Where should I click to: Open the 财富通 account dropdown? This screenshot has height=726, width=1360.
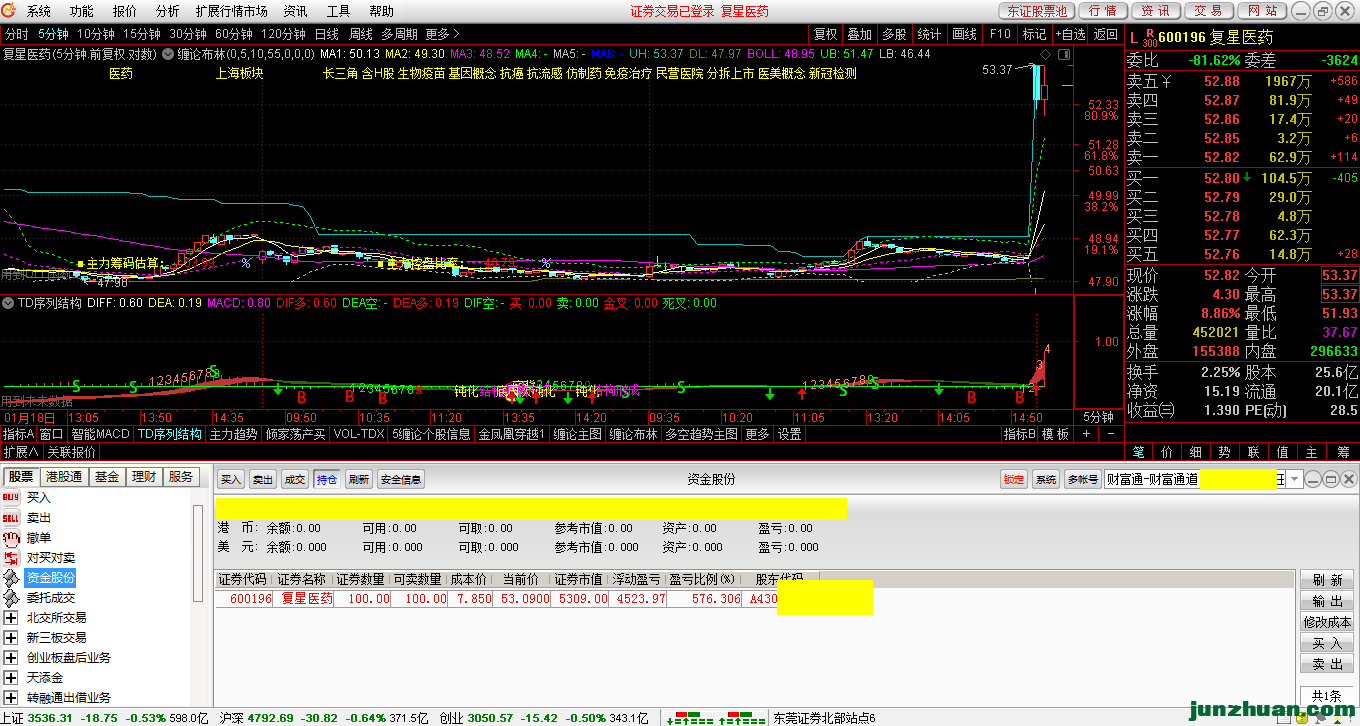pyautogui.click(x=1296, y=479)
